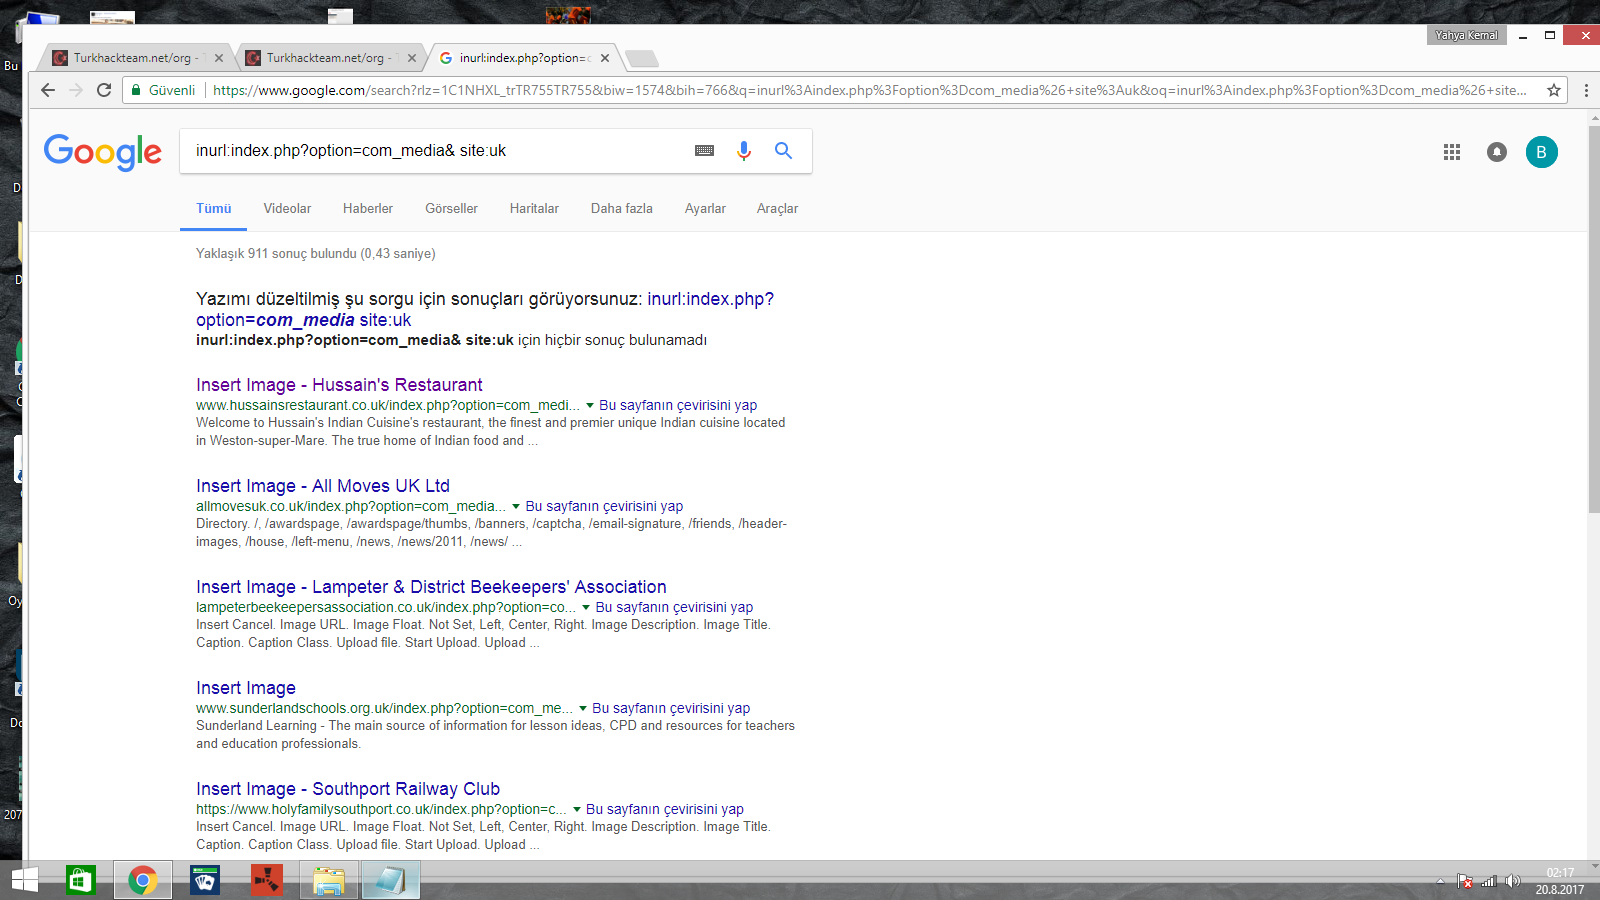Translate the holyfamilysouthport result page
This screenshot has width=1600, height=900.
665,810
